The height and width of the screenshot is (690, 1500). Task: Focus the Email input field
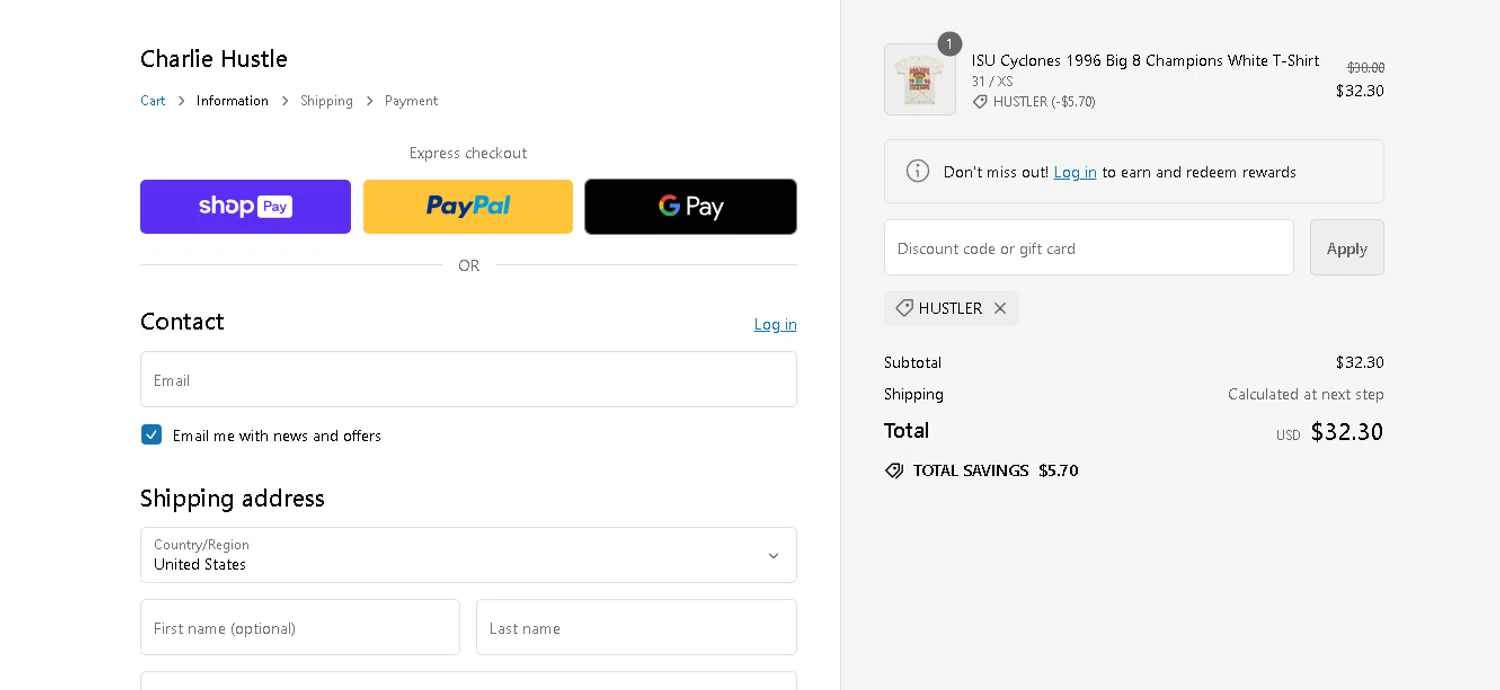468,380
